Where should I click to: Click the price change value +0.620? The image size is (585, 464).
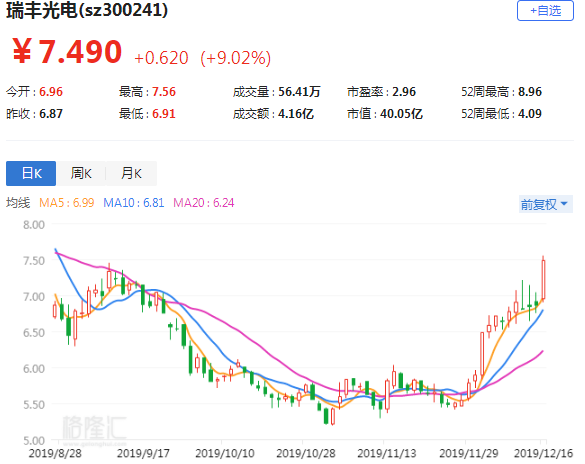point(161,58)
